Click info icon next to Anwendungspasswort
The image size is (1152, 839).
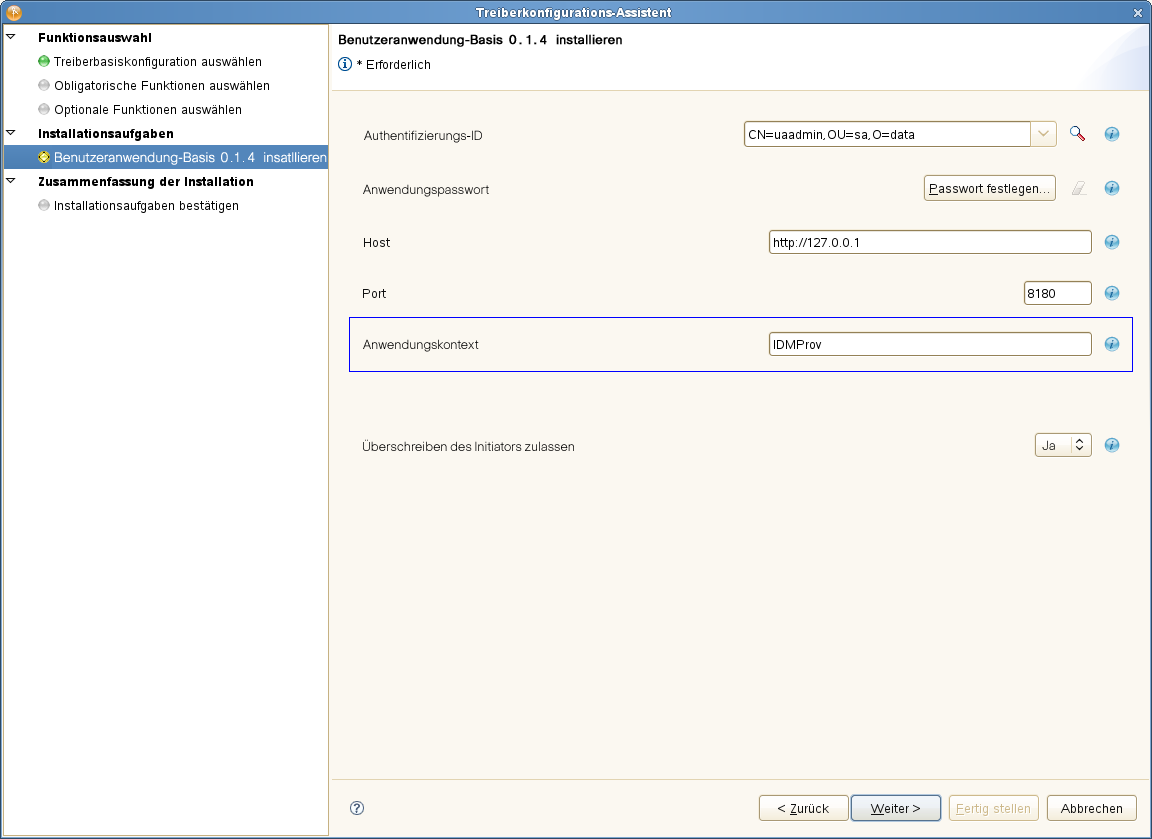tap(1111, 188)
